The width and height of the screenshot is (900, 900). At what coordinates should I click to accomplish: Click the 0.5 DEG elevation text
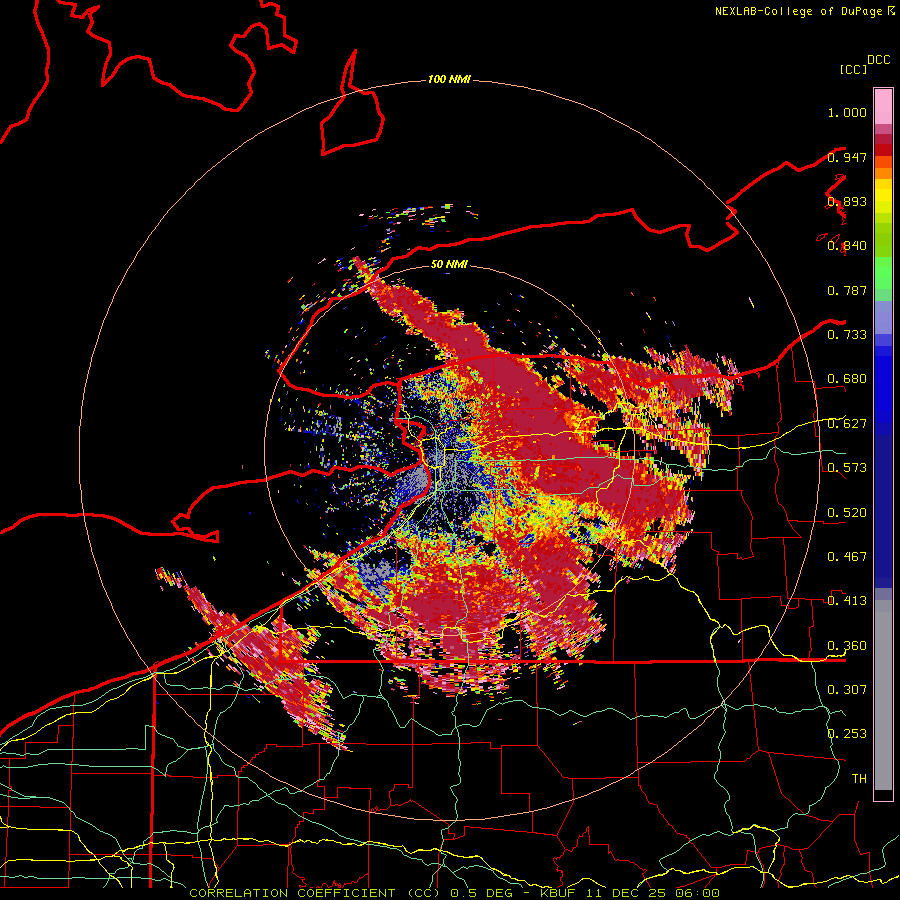click(480, 893)
